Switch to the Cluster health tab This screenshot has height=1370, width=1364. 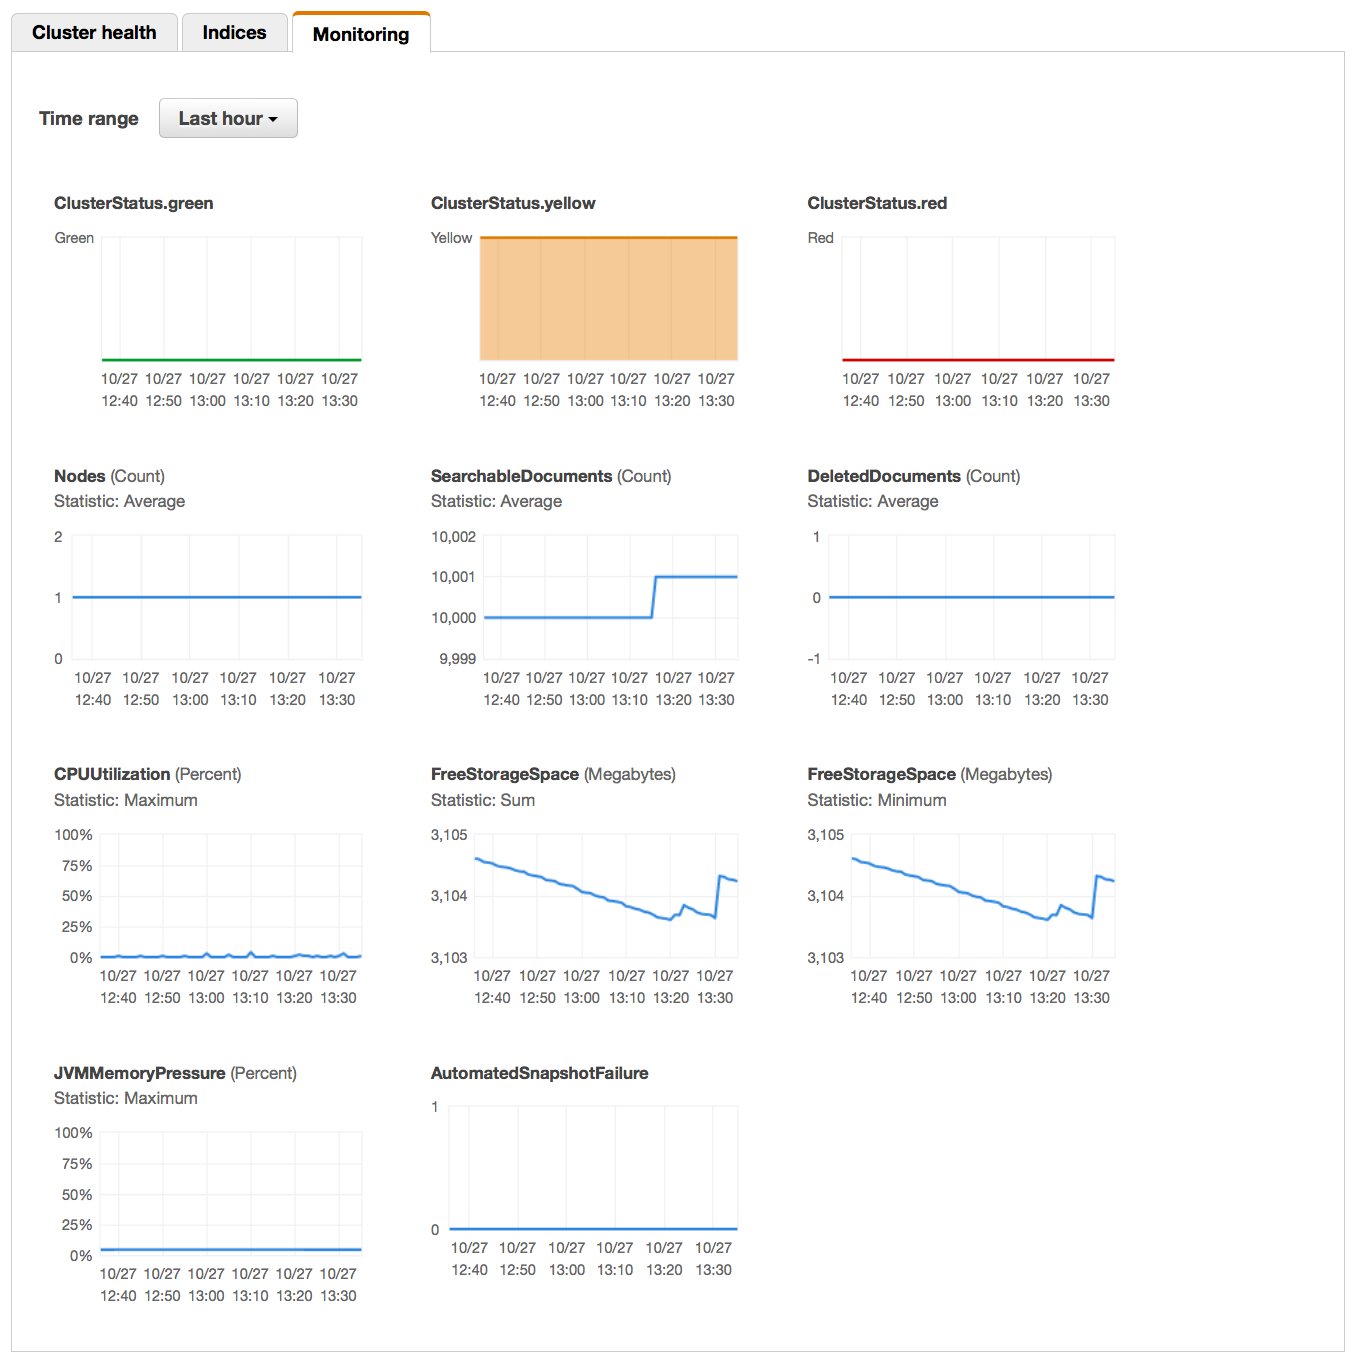click(x=94, y=32)
